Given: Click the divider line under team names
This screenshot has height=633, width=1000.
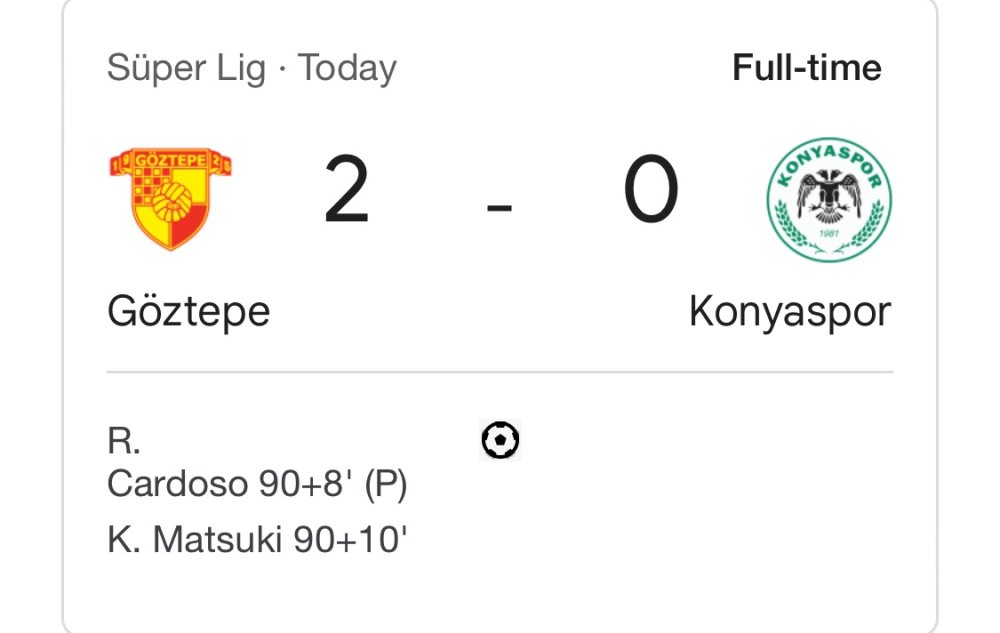Looking at the screenshot, I should tap(499, 372).
